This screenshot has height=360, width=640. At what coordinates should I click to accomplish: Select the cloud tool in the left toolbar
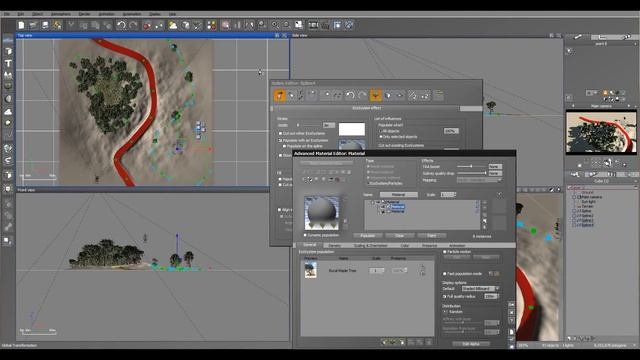[x=8, y=111]
